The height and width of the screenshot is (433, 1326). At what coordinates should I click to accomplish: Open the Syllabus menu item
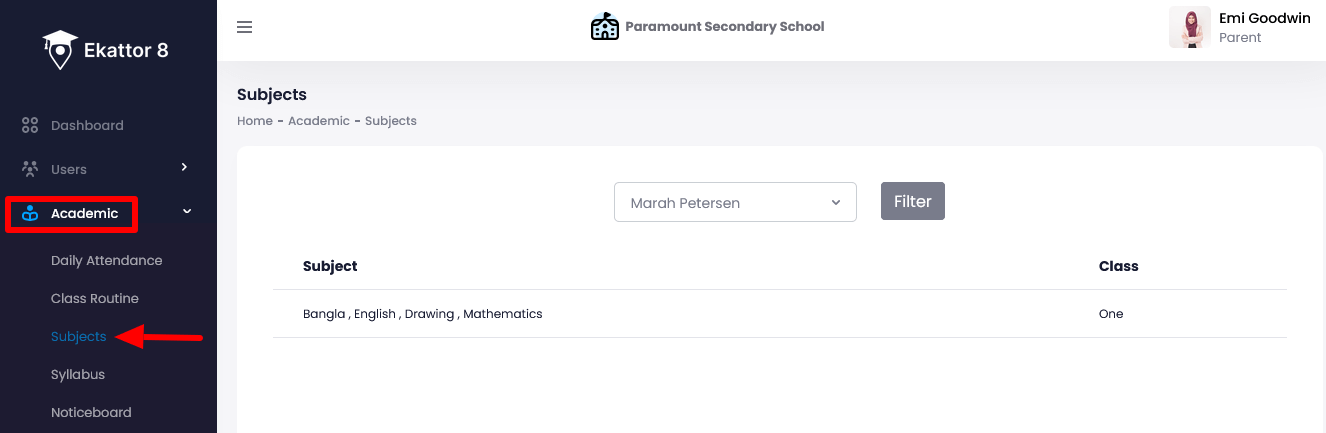[78, 374]
